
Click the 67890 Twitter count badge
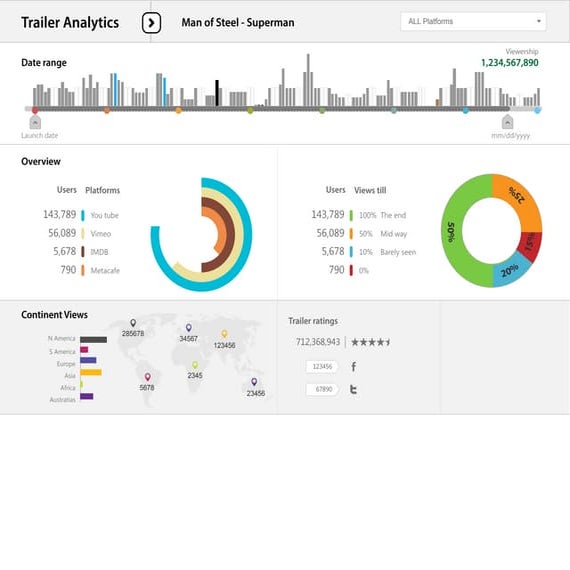click(x=323, y=389)
